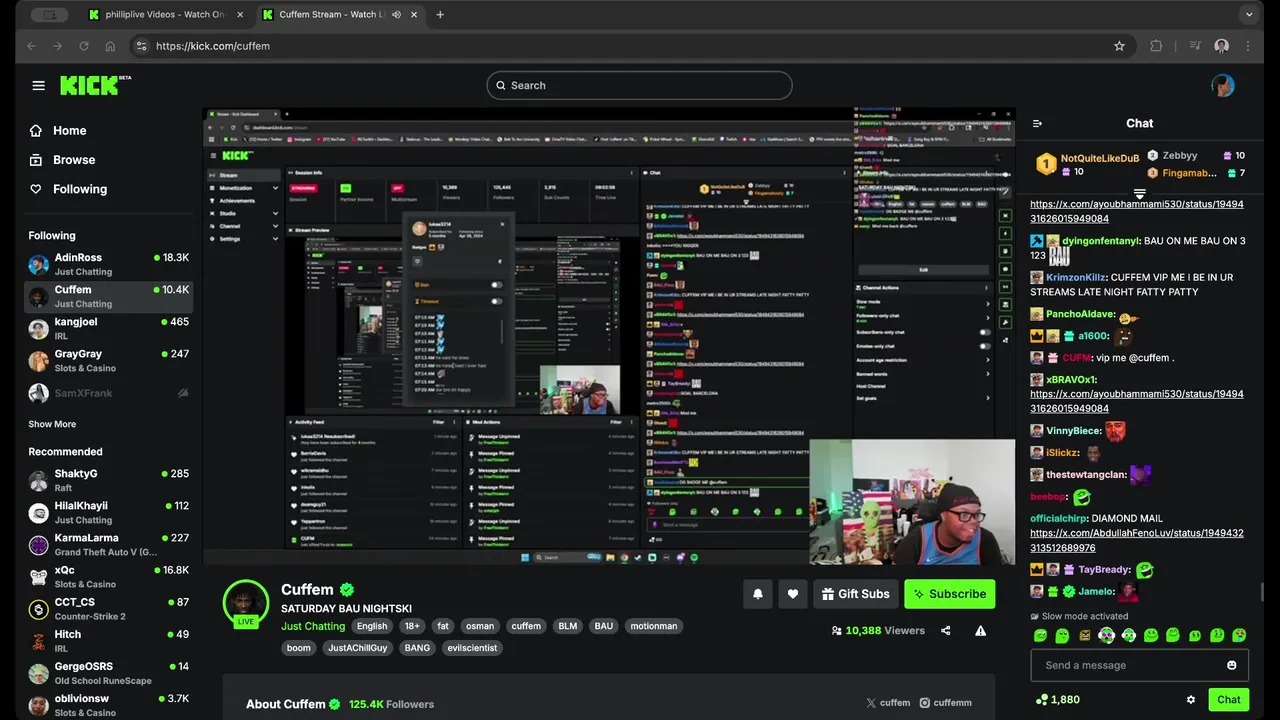Expand Show More in Following list
Image resolution: width=1280 pixels, height=720 pixels.
[x=52, y=424]
